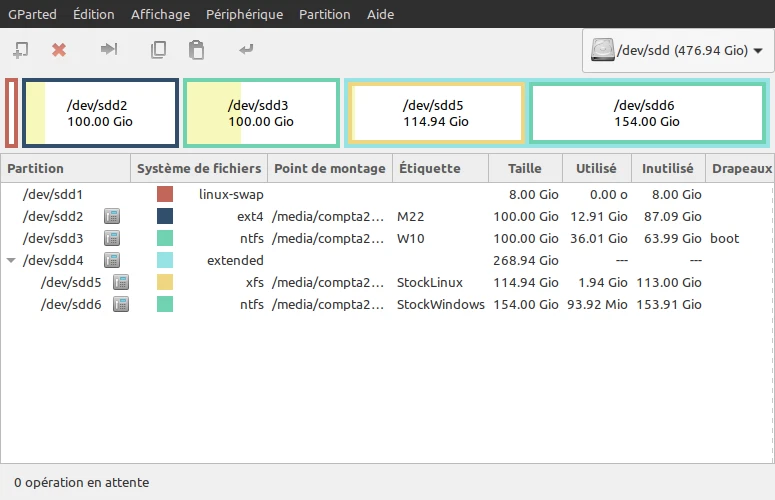Image resolution: width=775 pixels, height=500 pixels.
Task: Sort by the Utilisé column header
Action: pyautogui.click(x=597, y=168)
